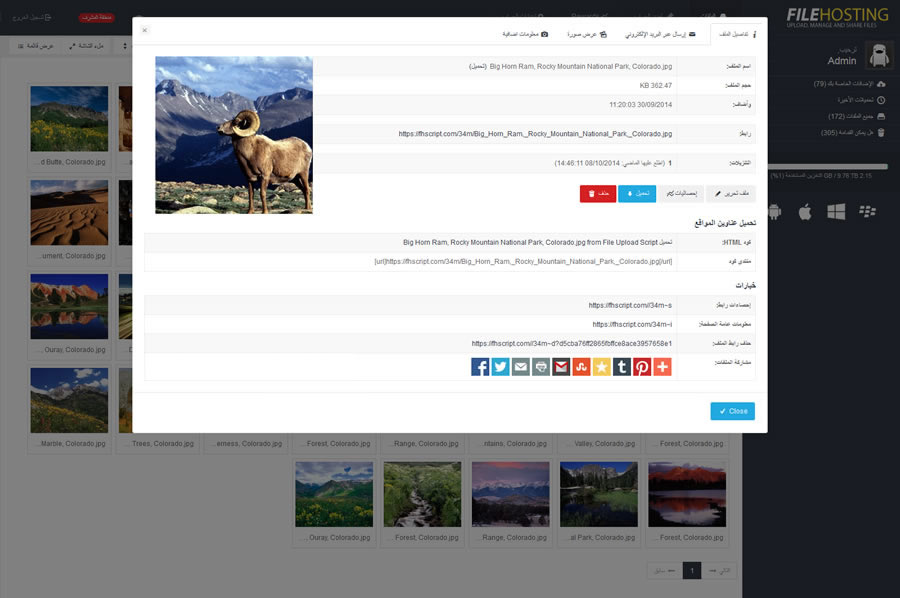Screen dimensions: 900x598
Task: Click the upload date 11:20:03 30/09/2014
Action: tap(641, 104)
